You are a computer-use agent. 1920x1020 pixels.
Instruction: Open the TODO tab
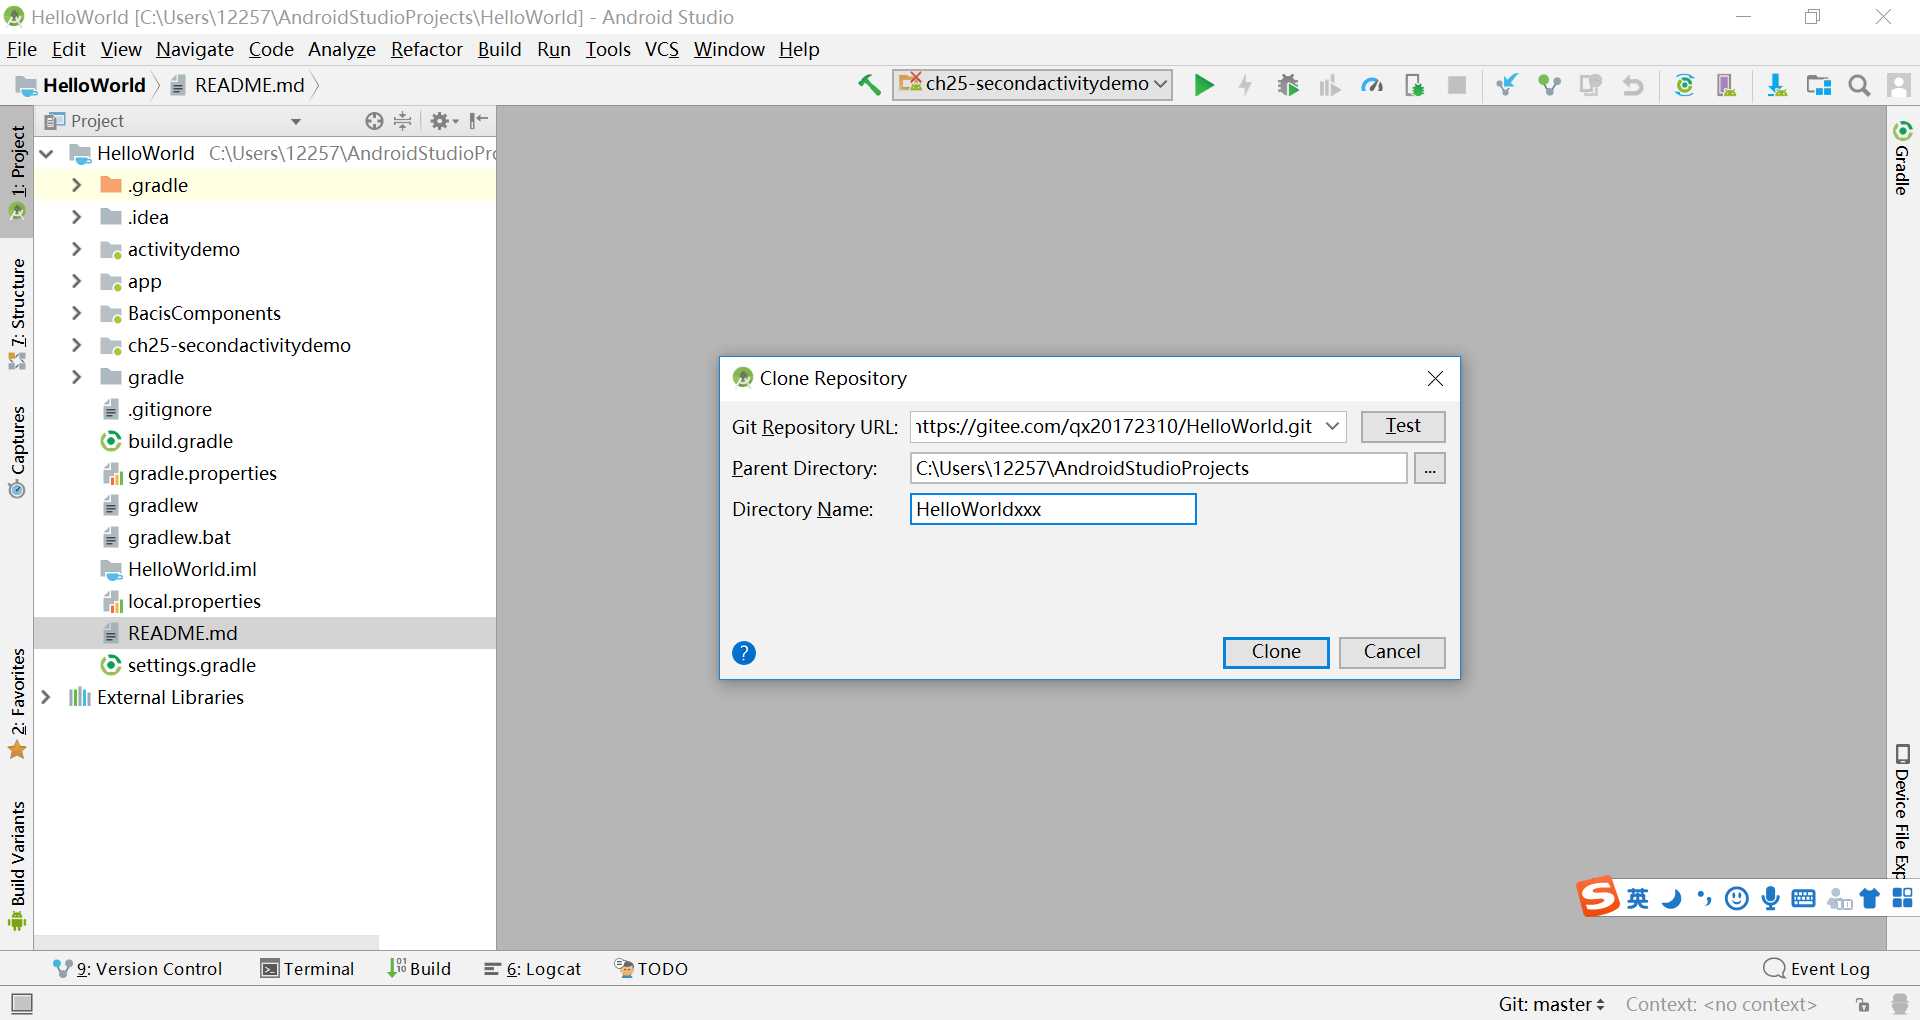click(651, 968)
